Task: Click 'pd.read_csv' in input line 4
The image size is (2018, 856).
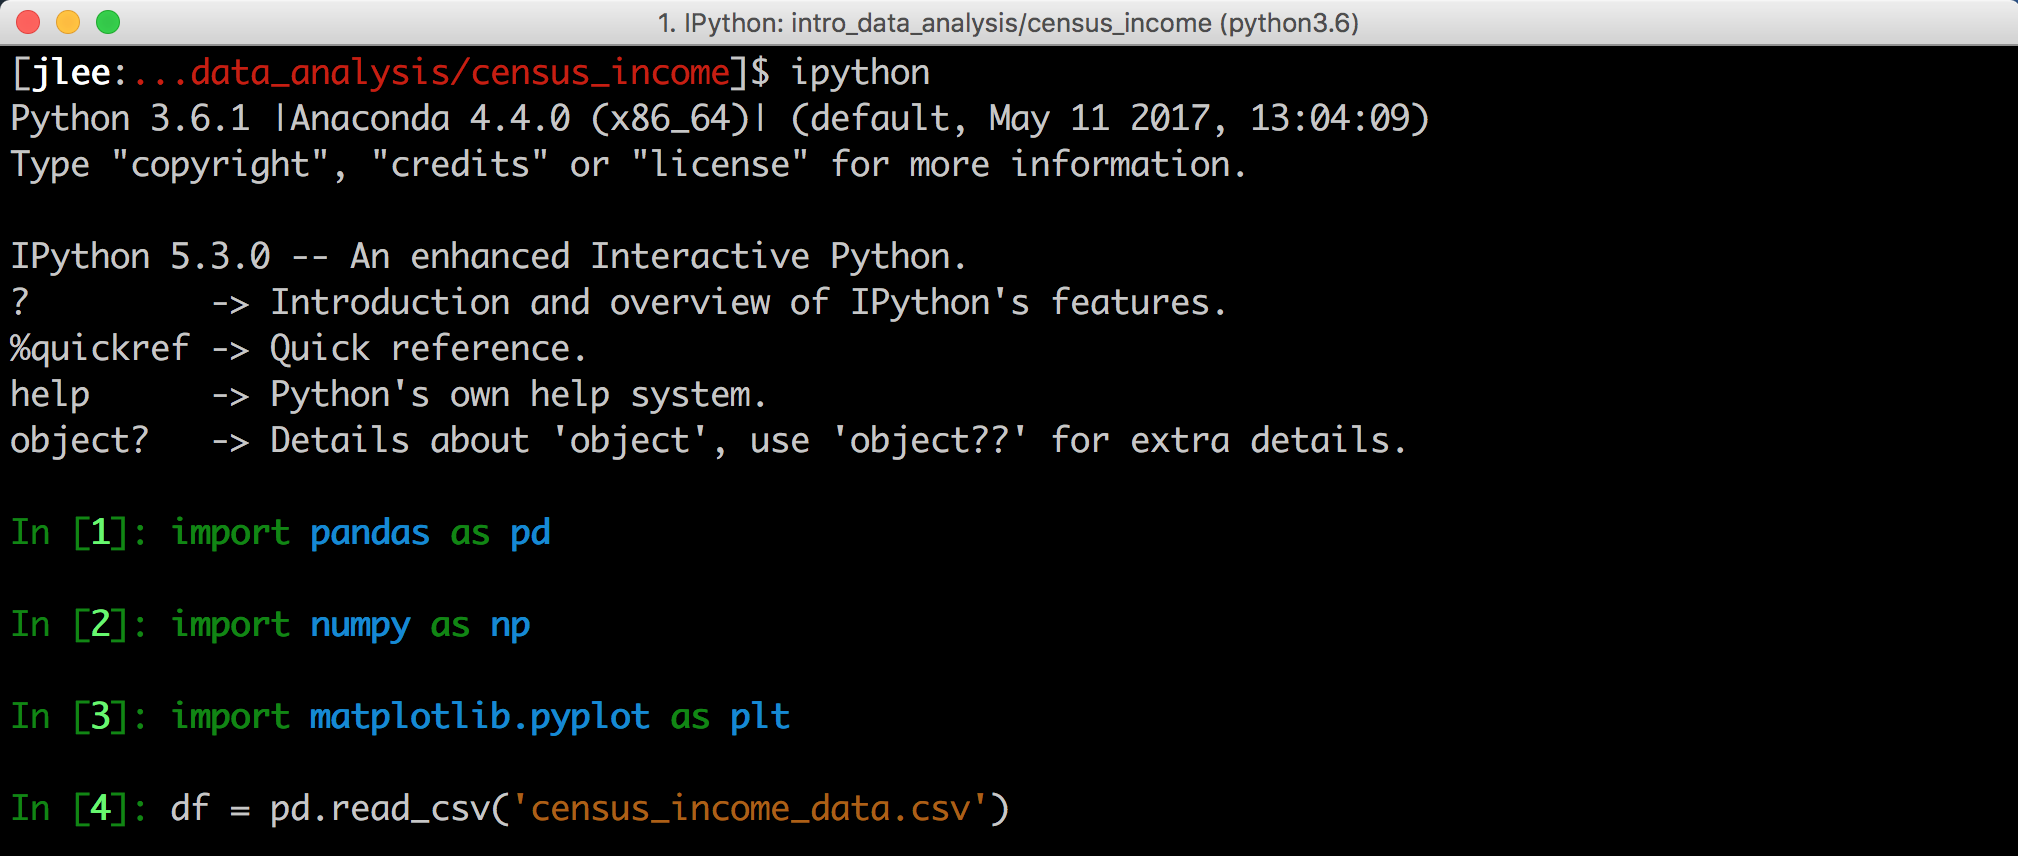Action: (x=380, y=809)
